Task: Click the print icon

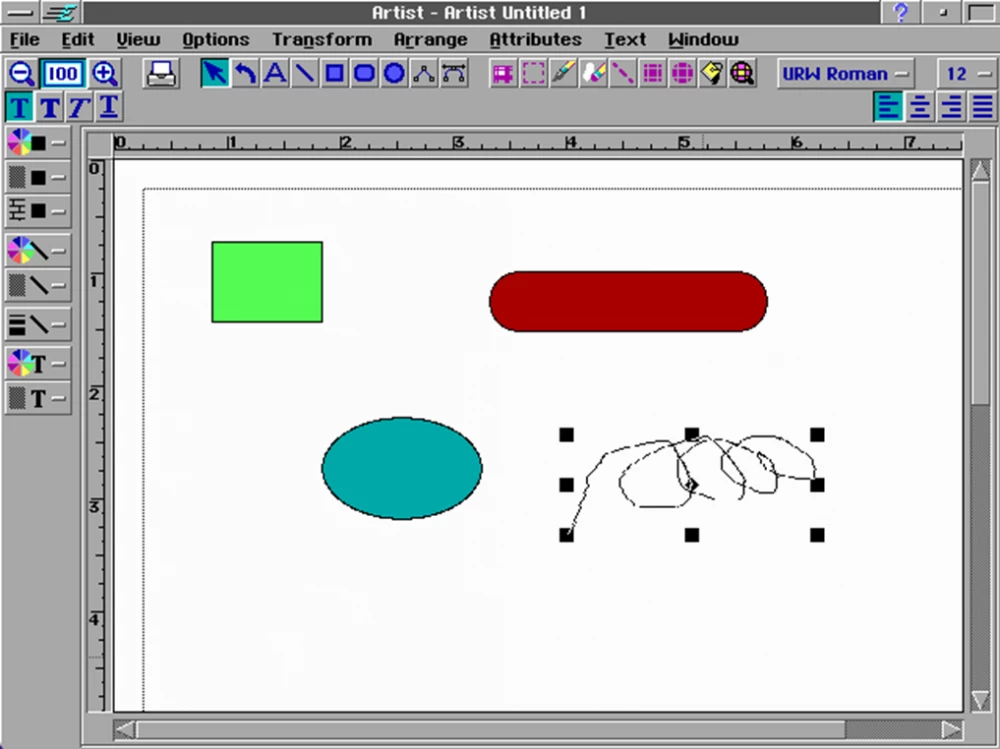Action: pos(160,72)
